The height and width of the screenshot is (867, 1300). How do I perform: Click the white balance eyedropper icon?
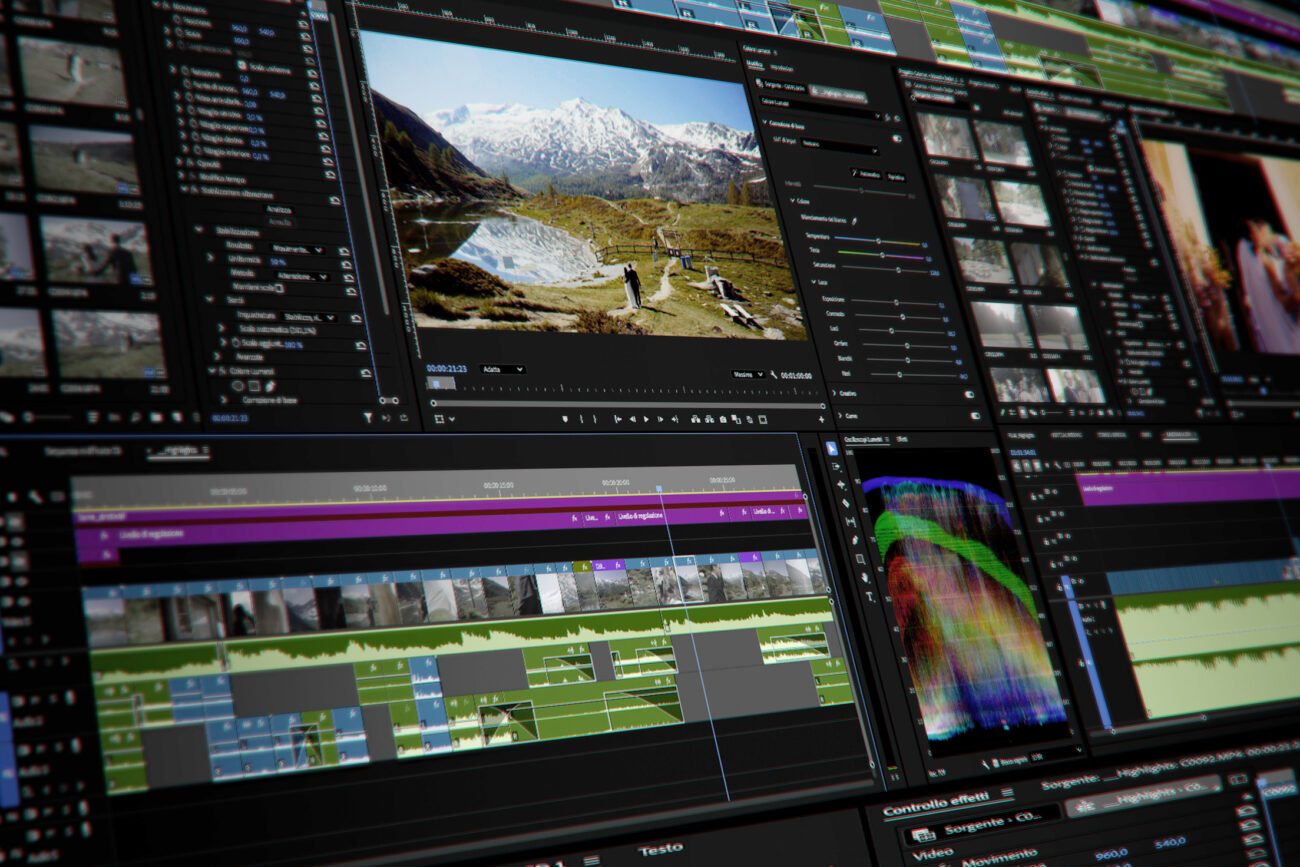point(853,220)
